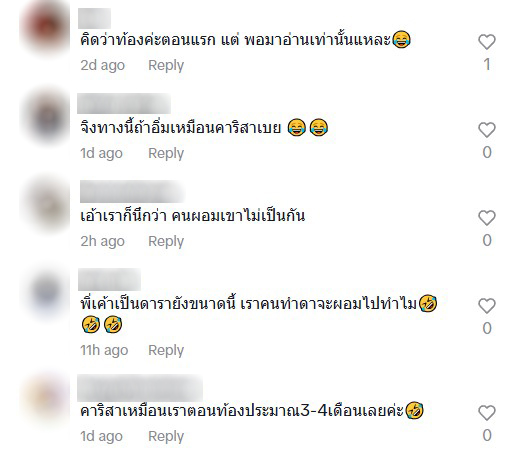Screen dimensions: 524x462
Task: Reply to first comment posted 1d ago
Action: (166, 153)
